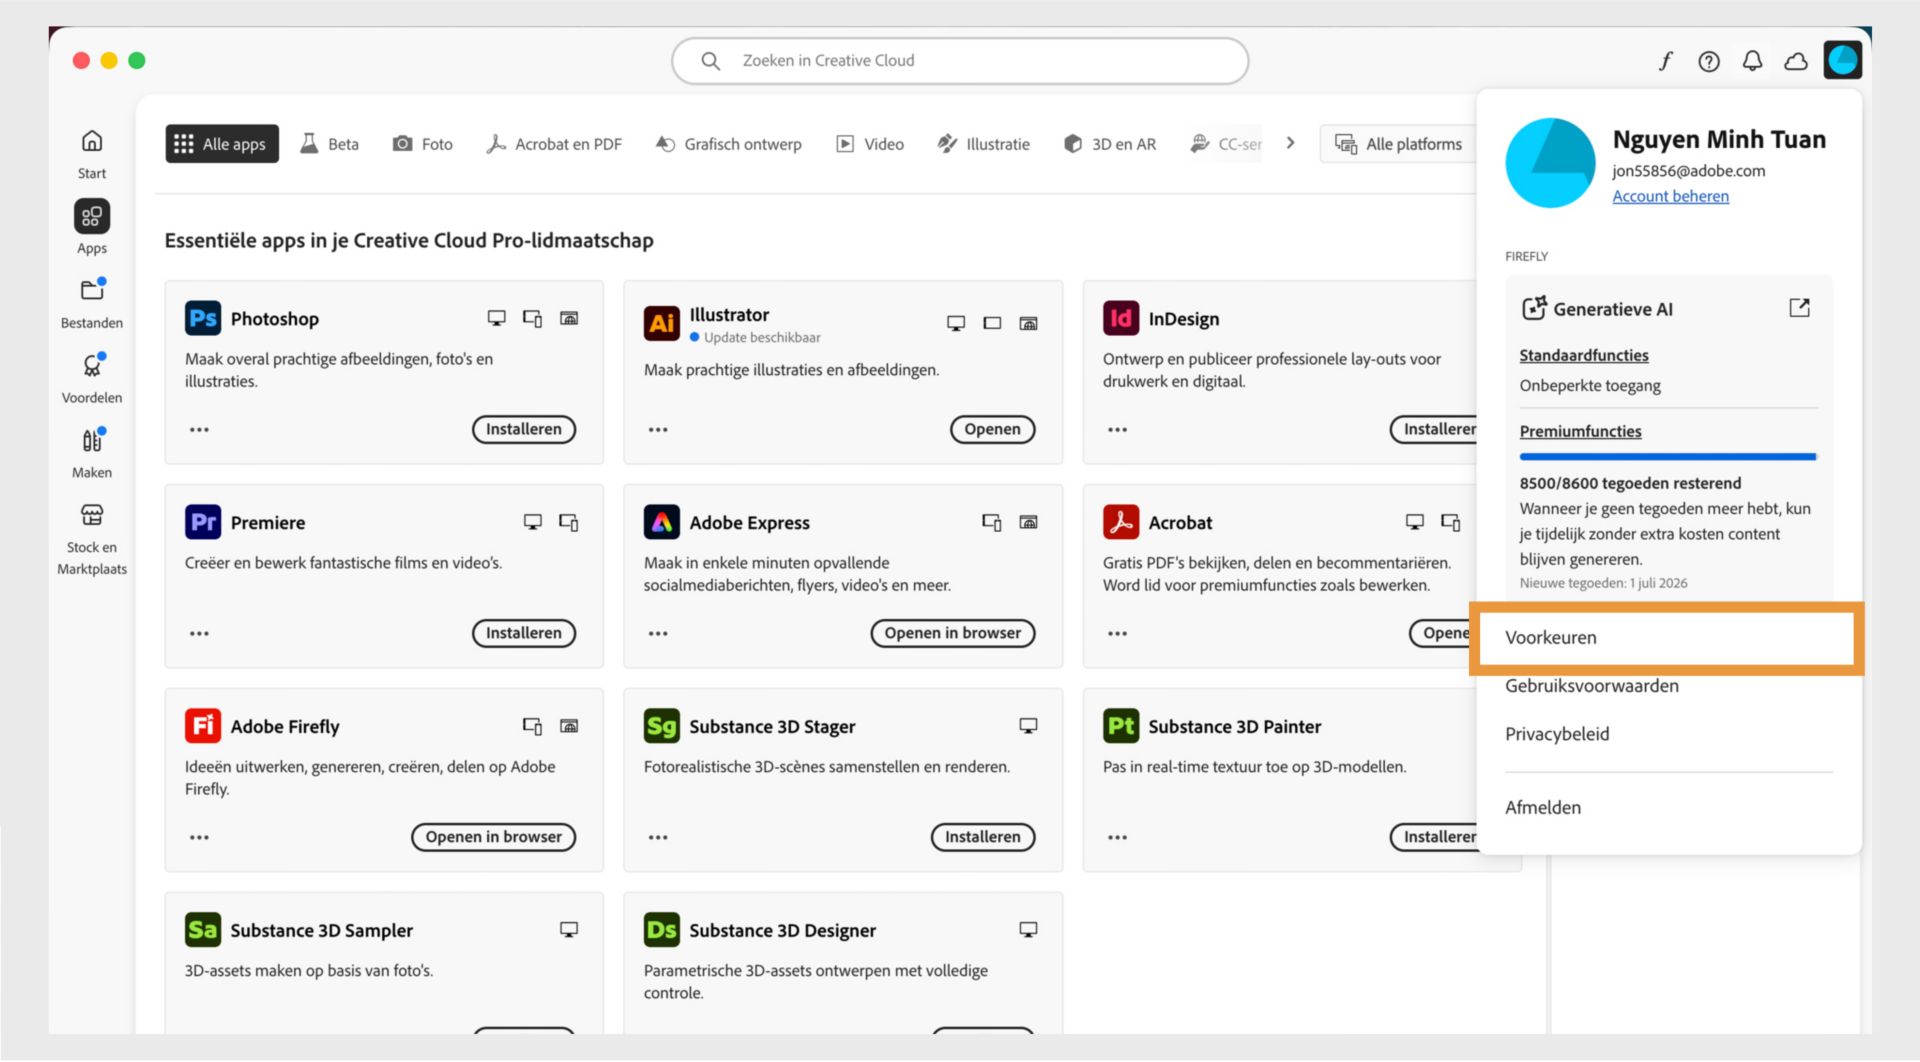Screen dimensions: 1920x1062
Task: Focus the Zoeken in Creative Cloud field
Action: (x=960, y=61)
